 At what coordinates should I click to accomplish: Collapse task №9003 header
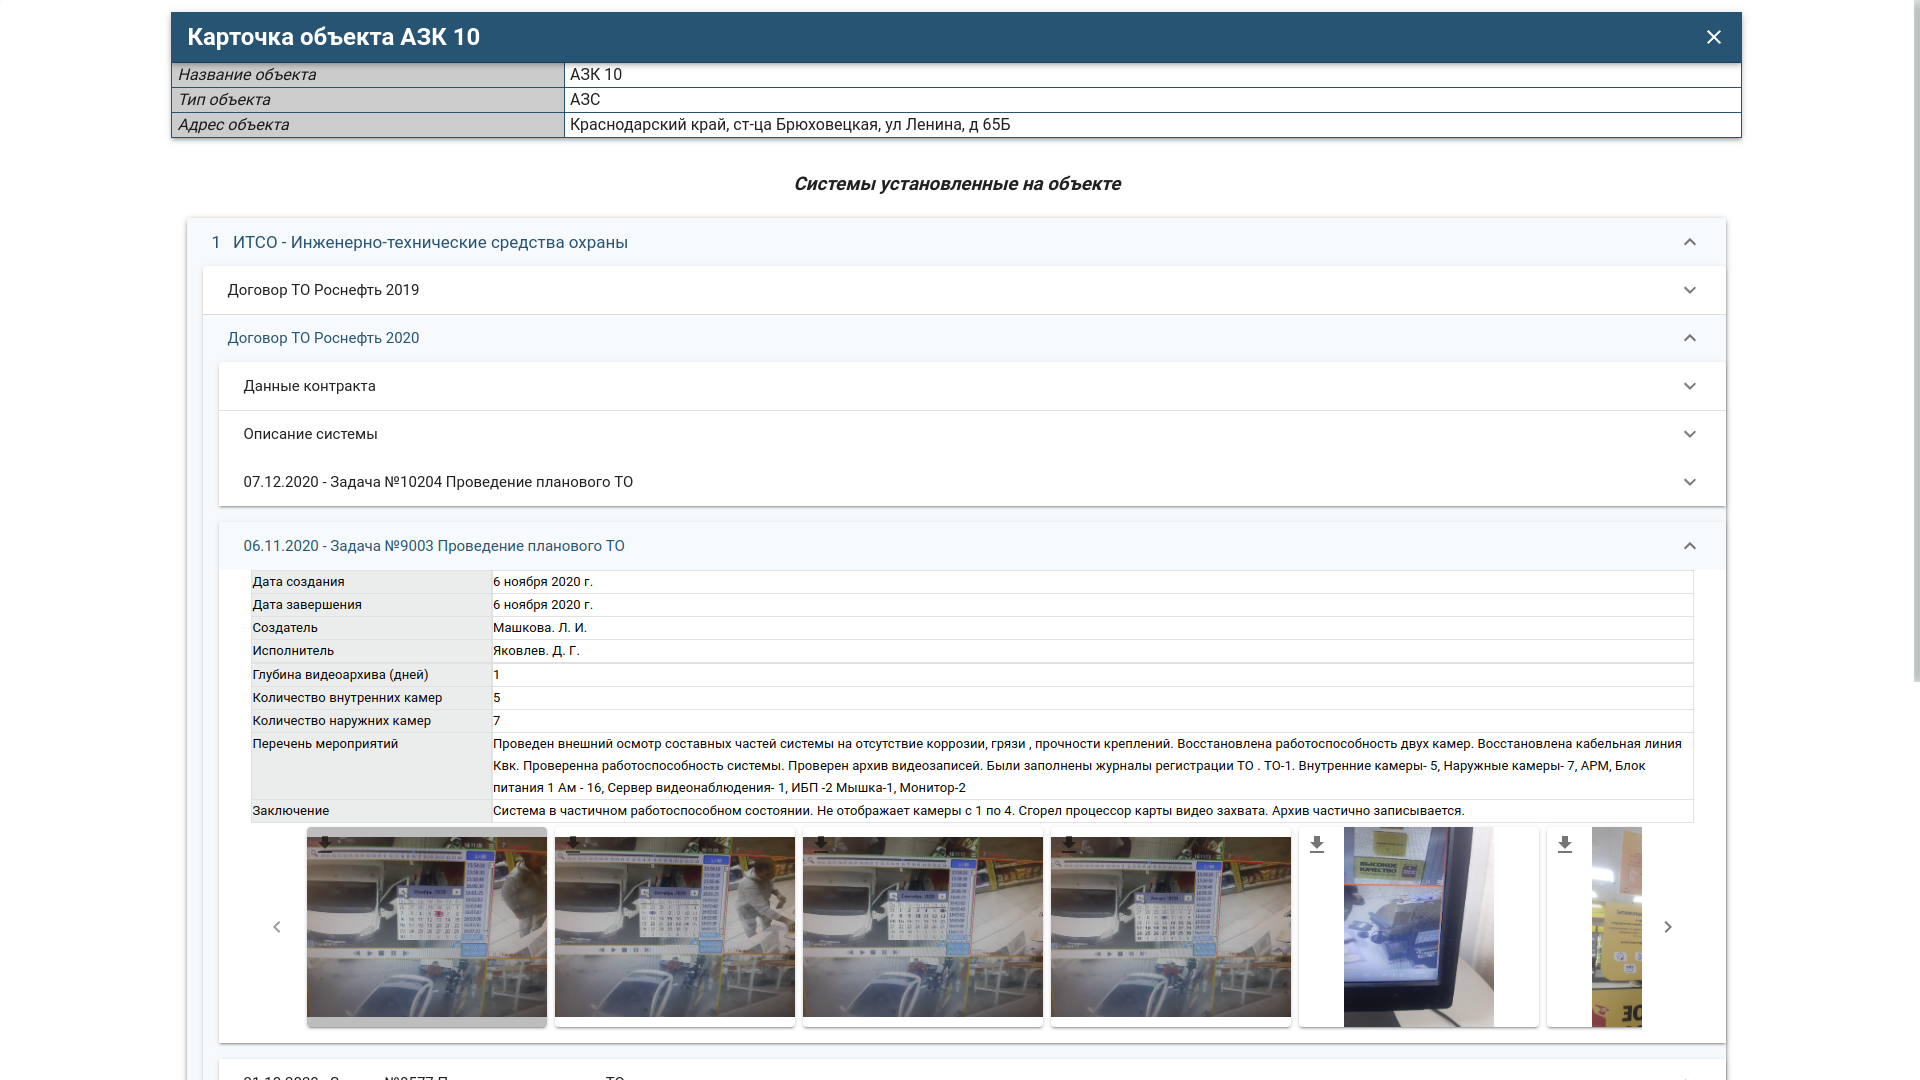tap(1689, 546)
